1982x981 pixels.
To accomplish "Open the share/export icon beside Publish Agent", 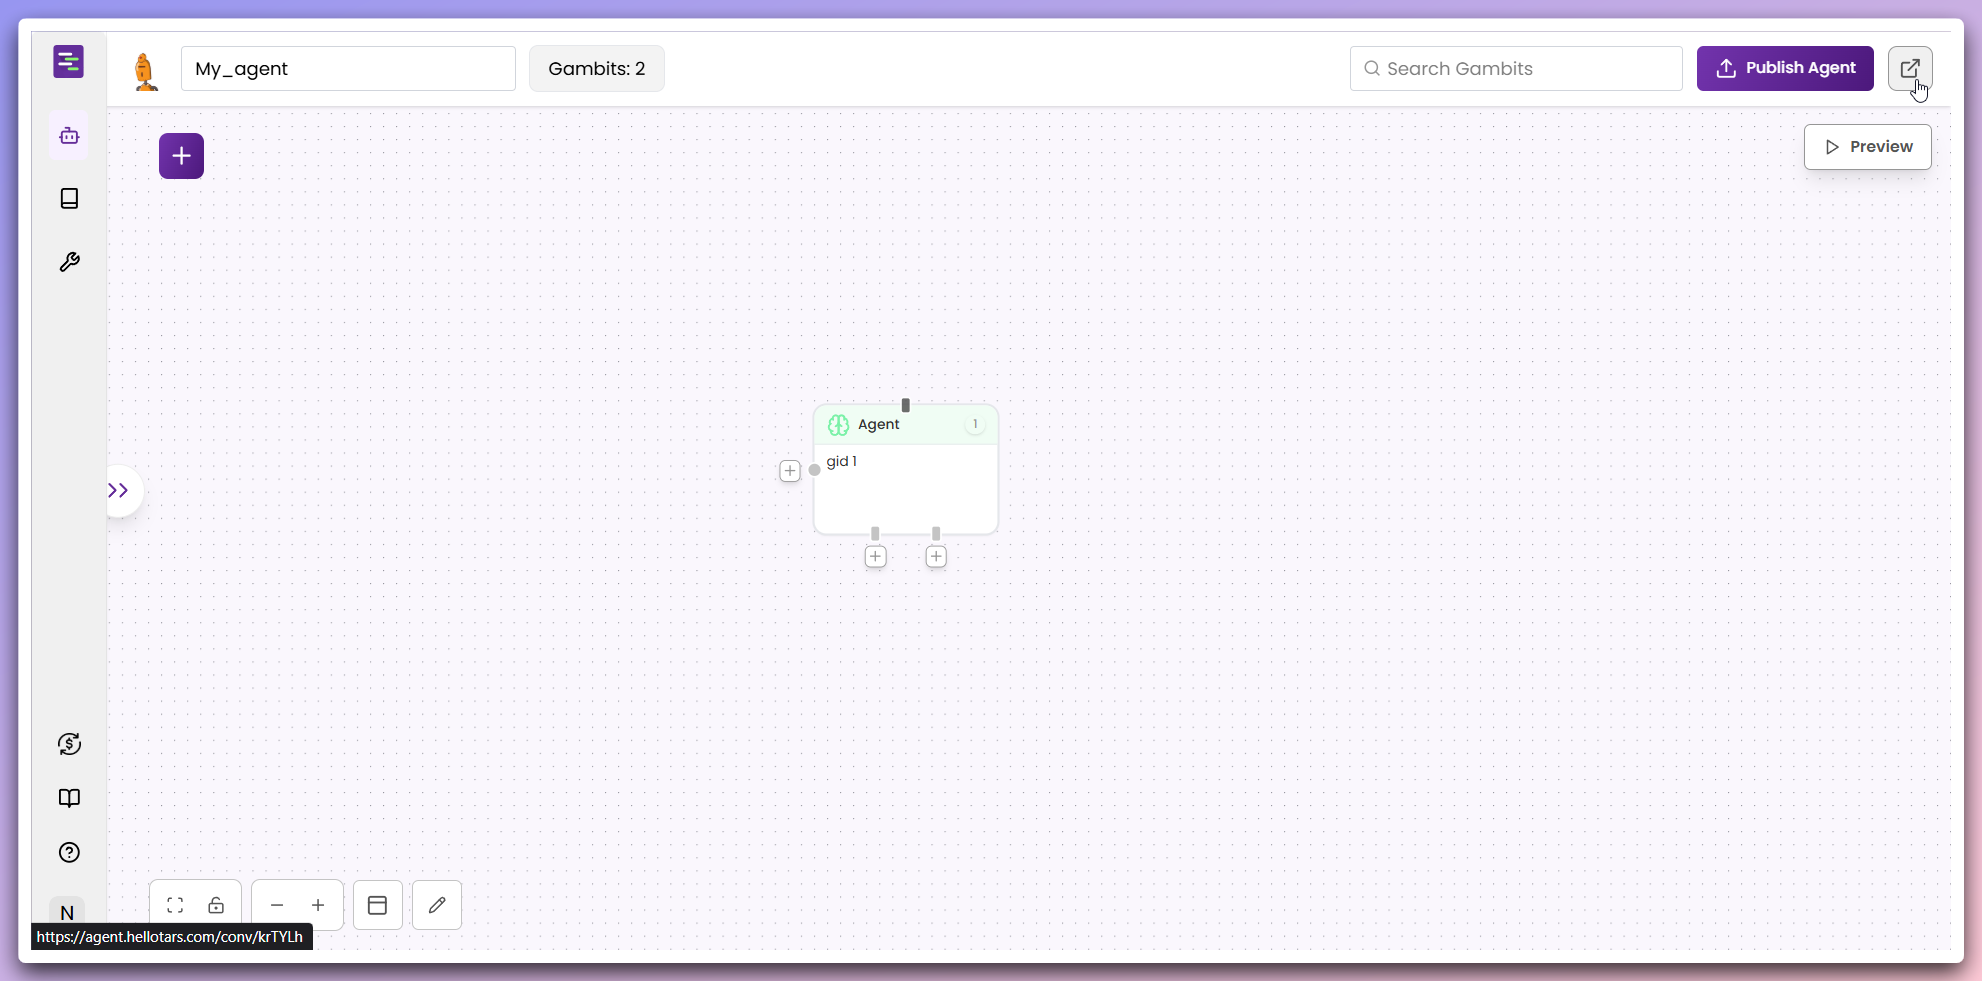I will (1910, 68).
